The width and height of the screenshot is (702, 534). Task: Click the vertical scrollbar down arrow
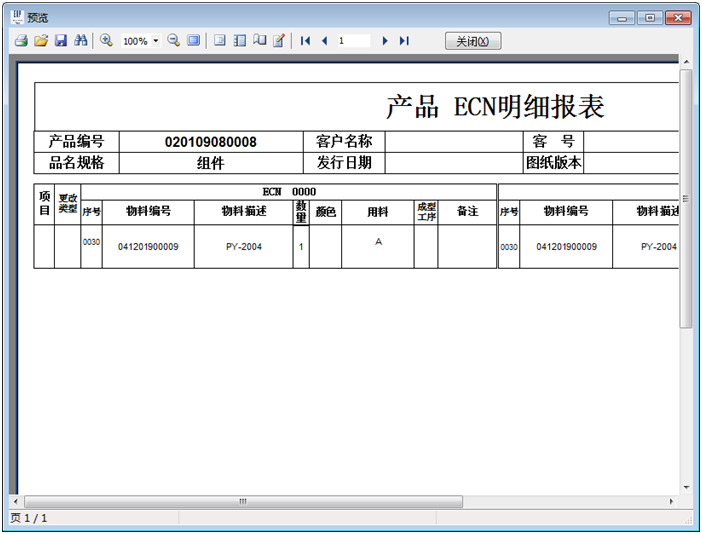click(686, 487)
